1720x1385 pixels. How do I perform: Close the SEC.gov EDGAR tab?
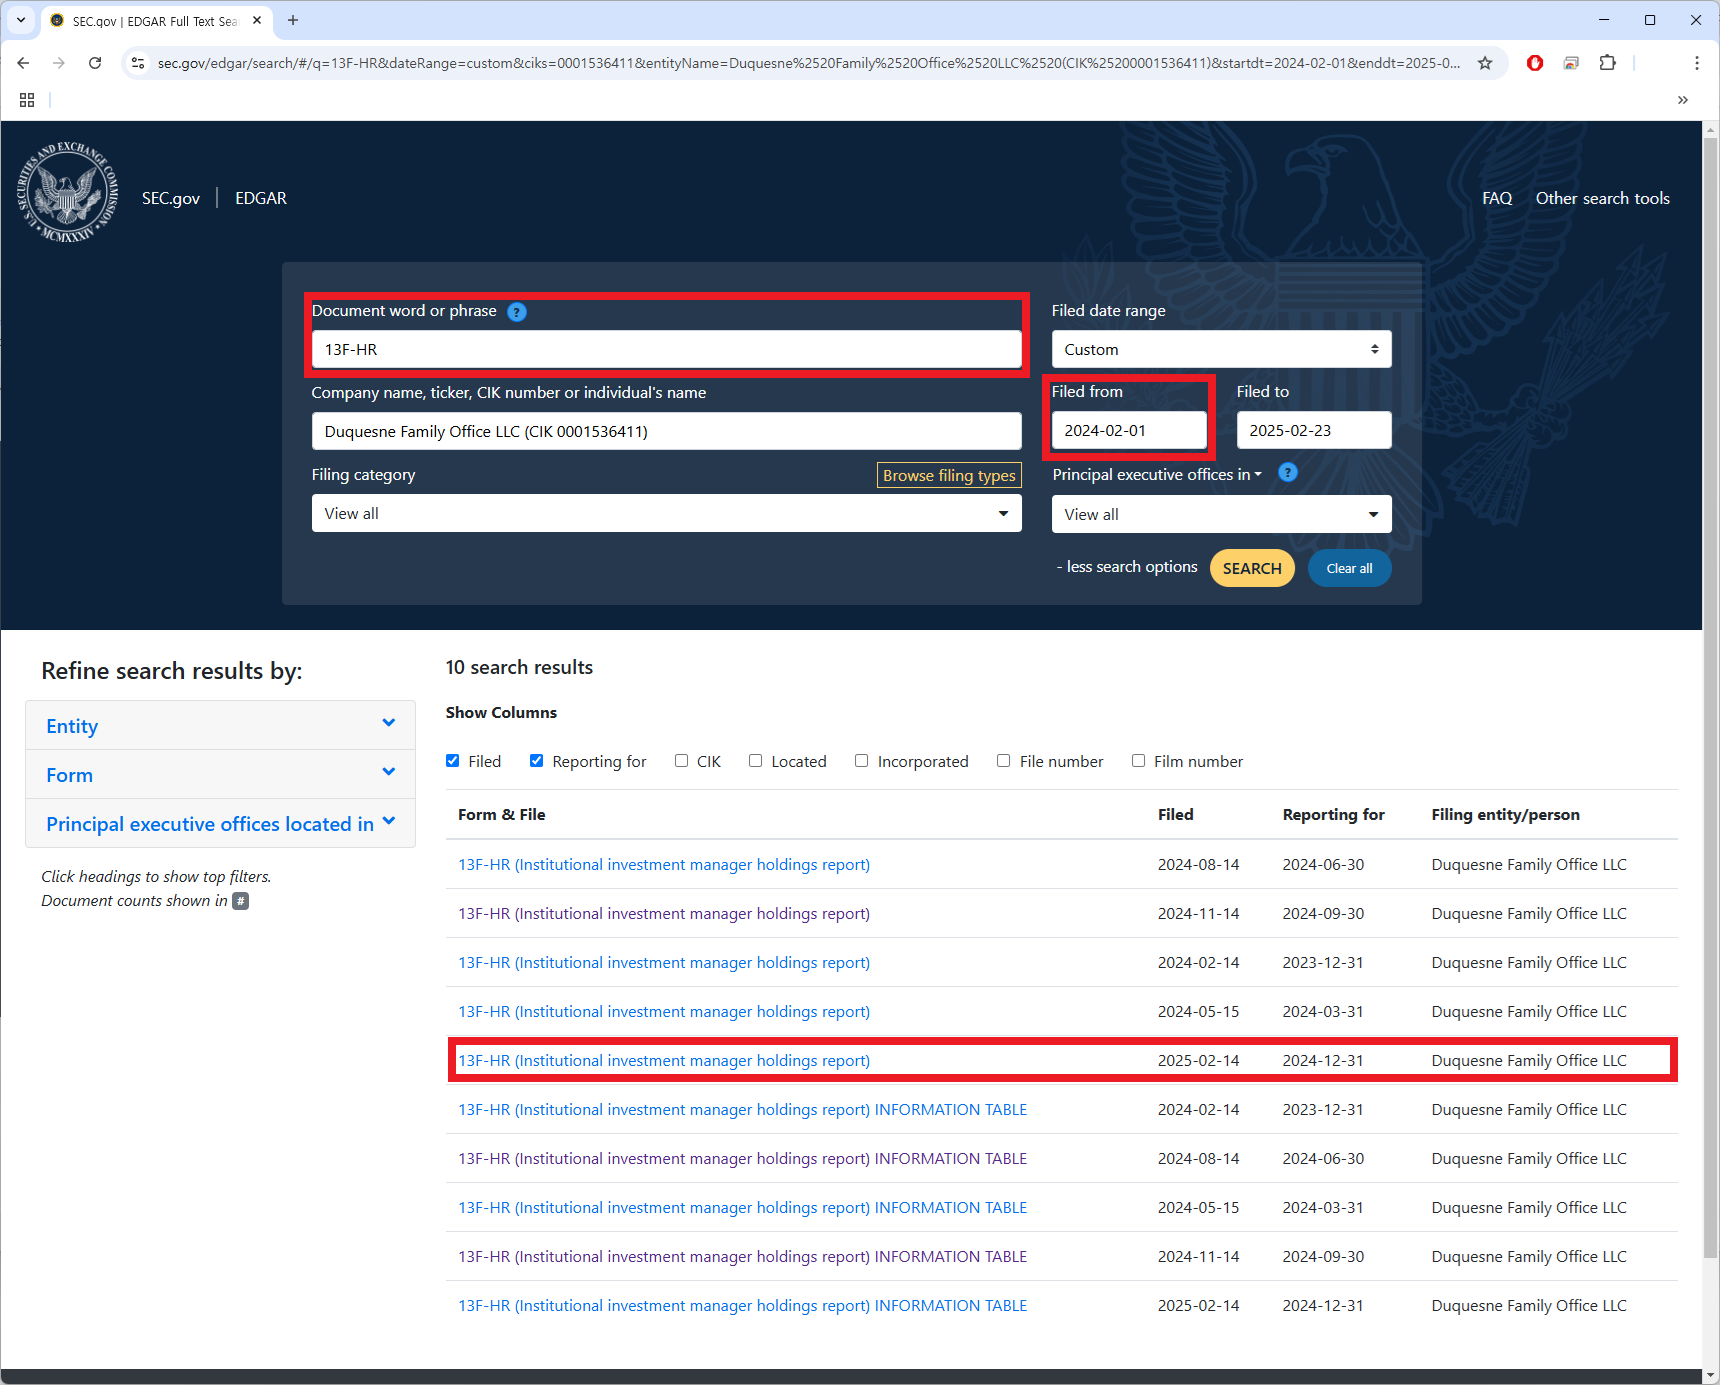[257, 20]
